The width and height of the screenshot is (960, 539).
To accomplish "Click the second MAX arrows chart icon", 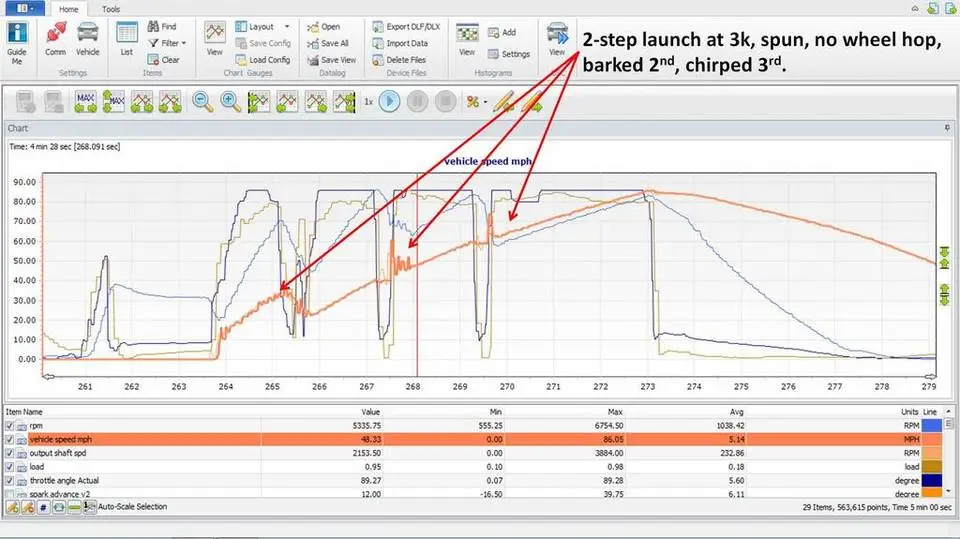I will pyautogui.click(x=113, y=101).
